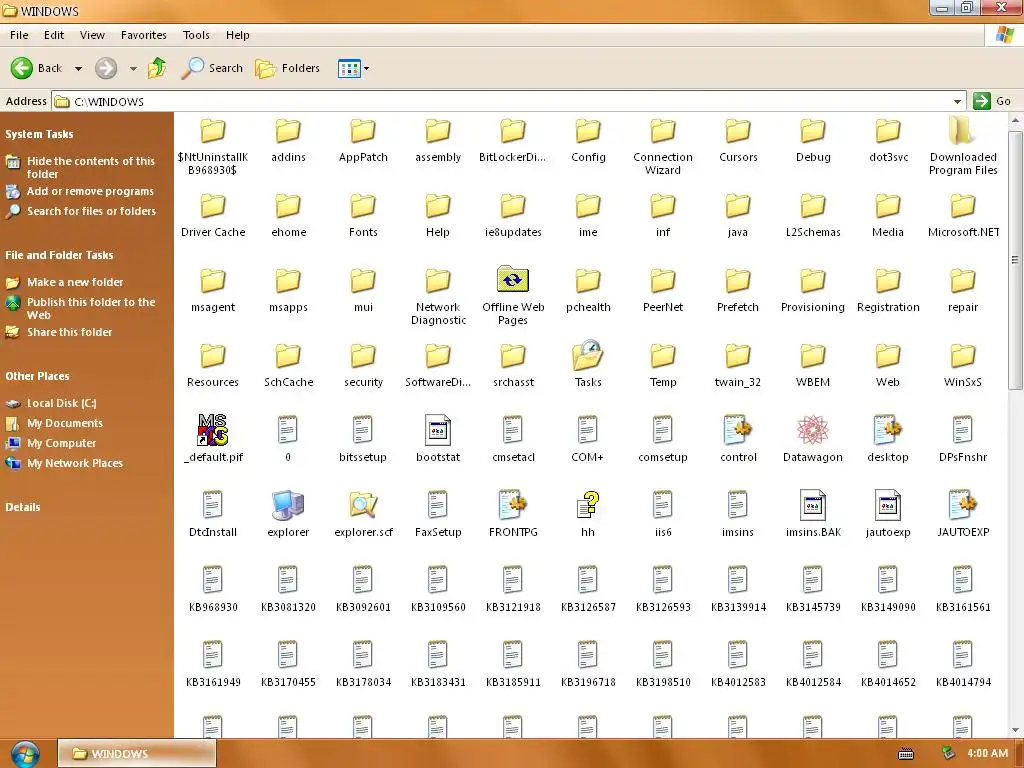
Task: Click the Back button
Action: point(37,68)
